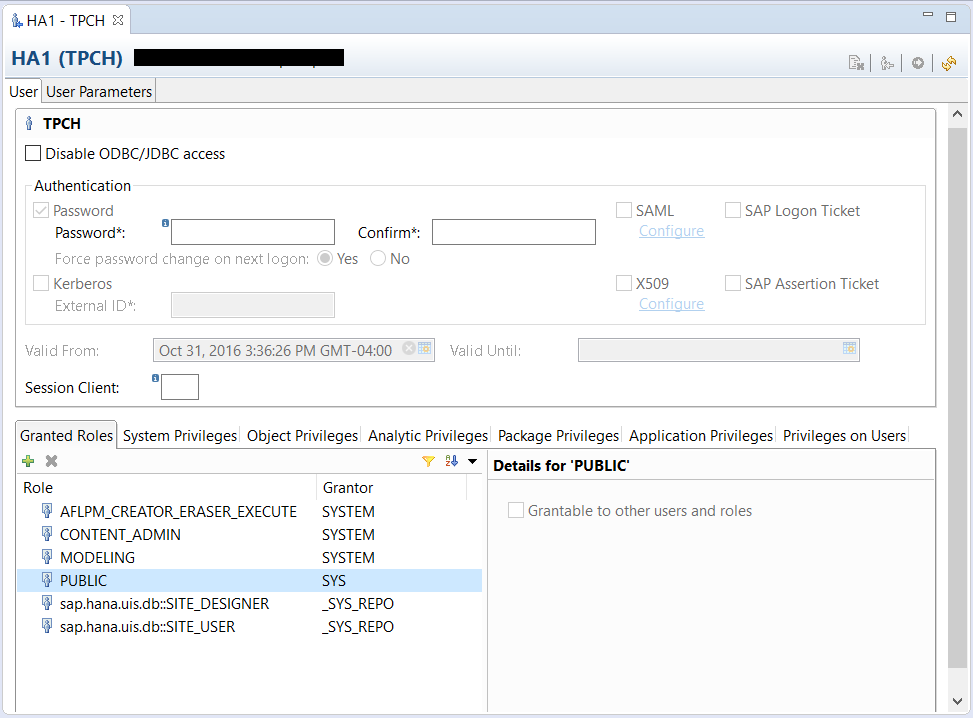Enable SAP Logon Ticket checkbox

(733, 210)
